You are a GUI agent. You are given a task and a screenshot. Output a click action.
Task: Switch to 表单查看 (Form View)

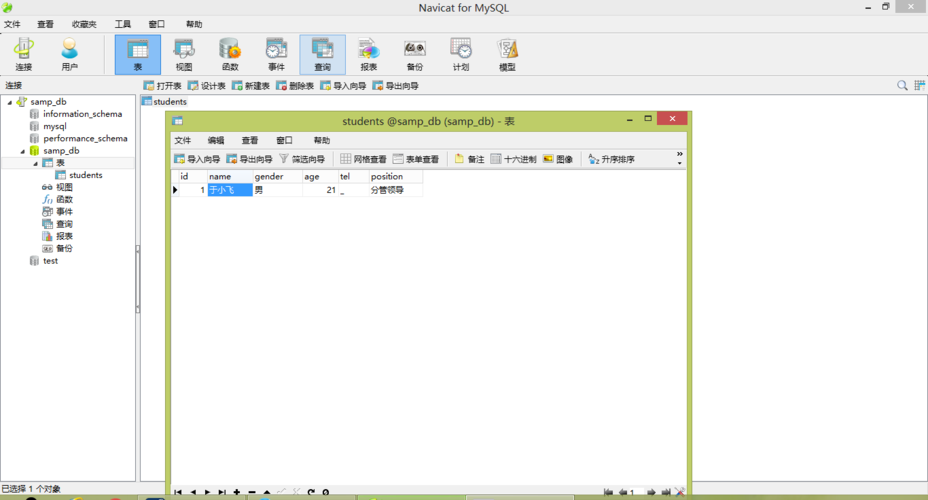415,159
